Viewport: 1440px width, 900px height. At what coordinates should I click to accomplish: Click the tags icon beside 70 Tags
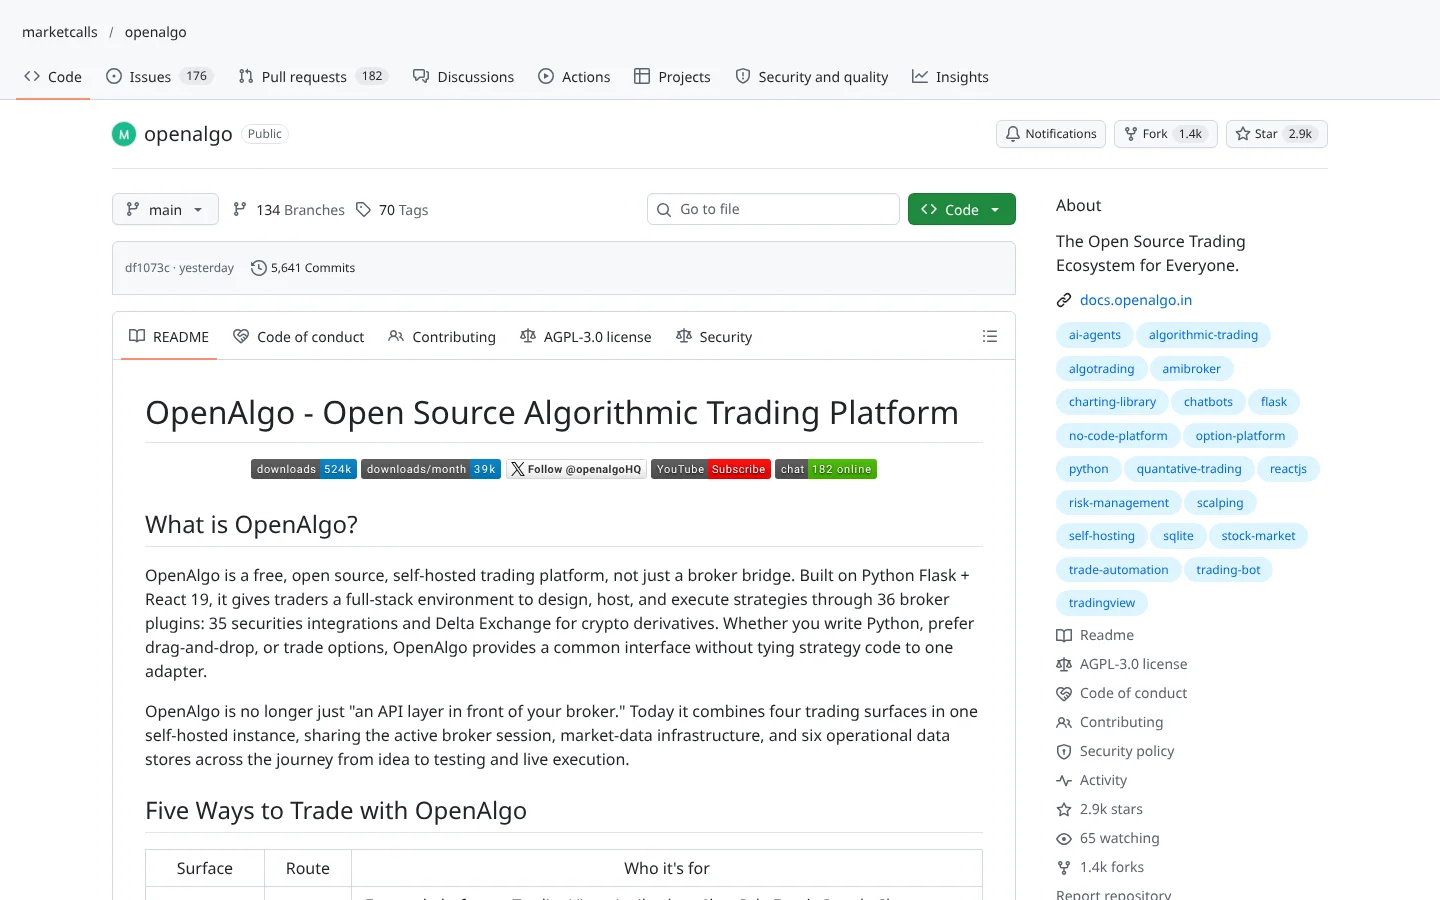363,210
